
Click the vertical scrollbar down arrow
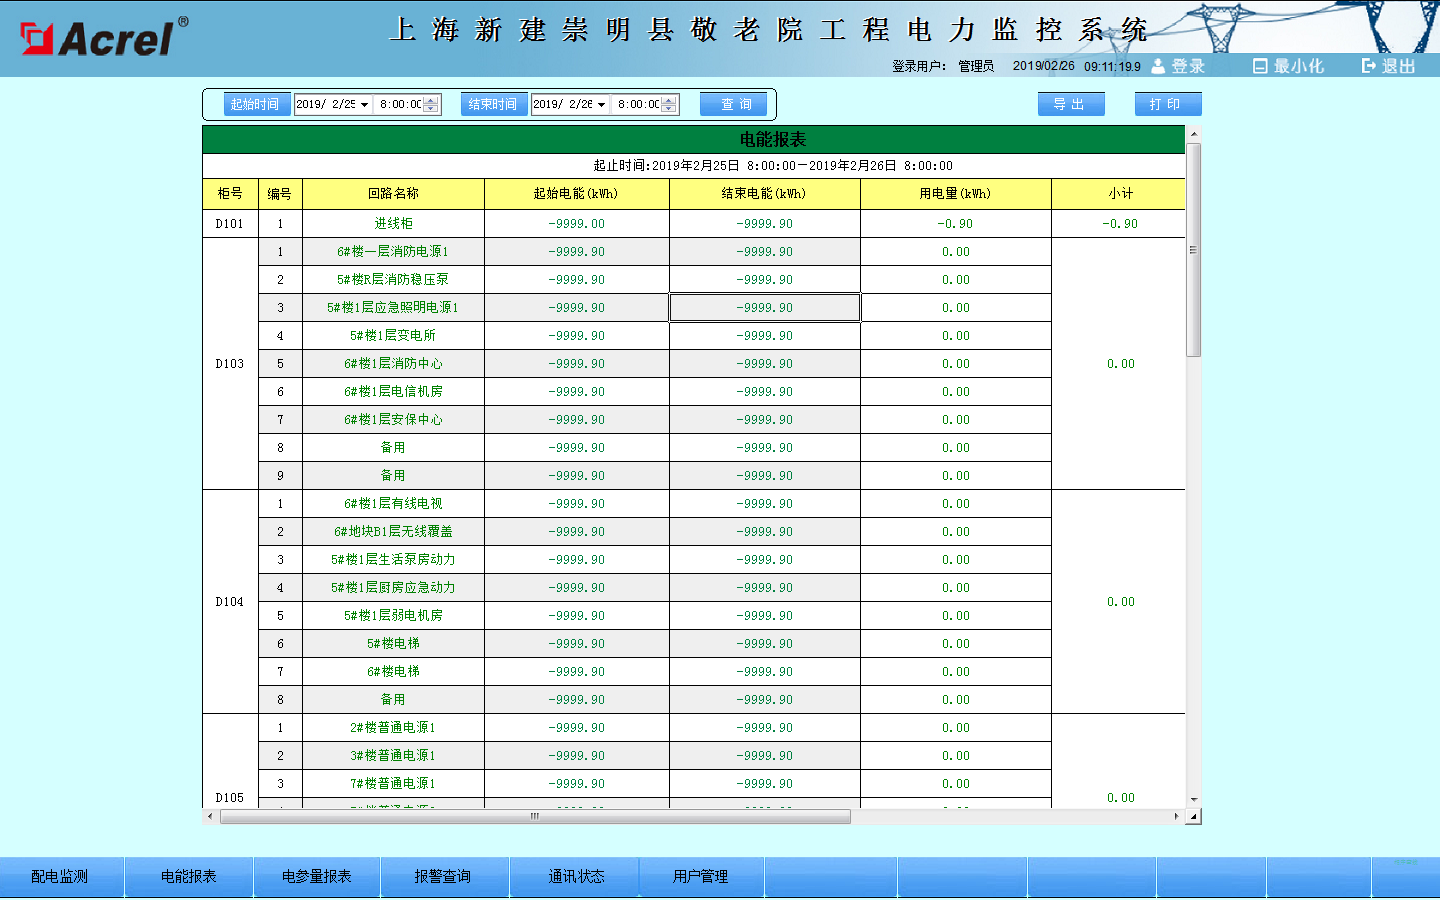(1193, 800)
